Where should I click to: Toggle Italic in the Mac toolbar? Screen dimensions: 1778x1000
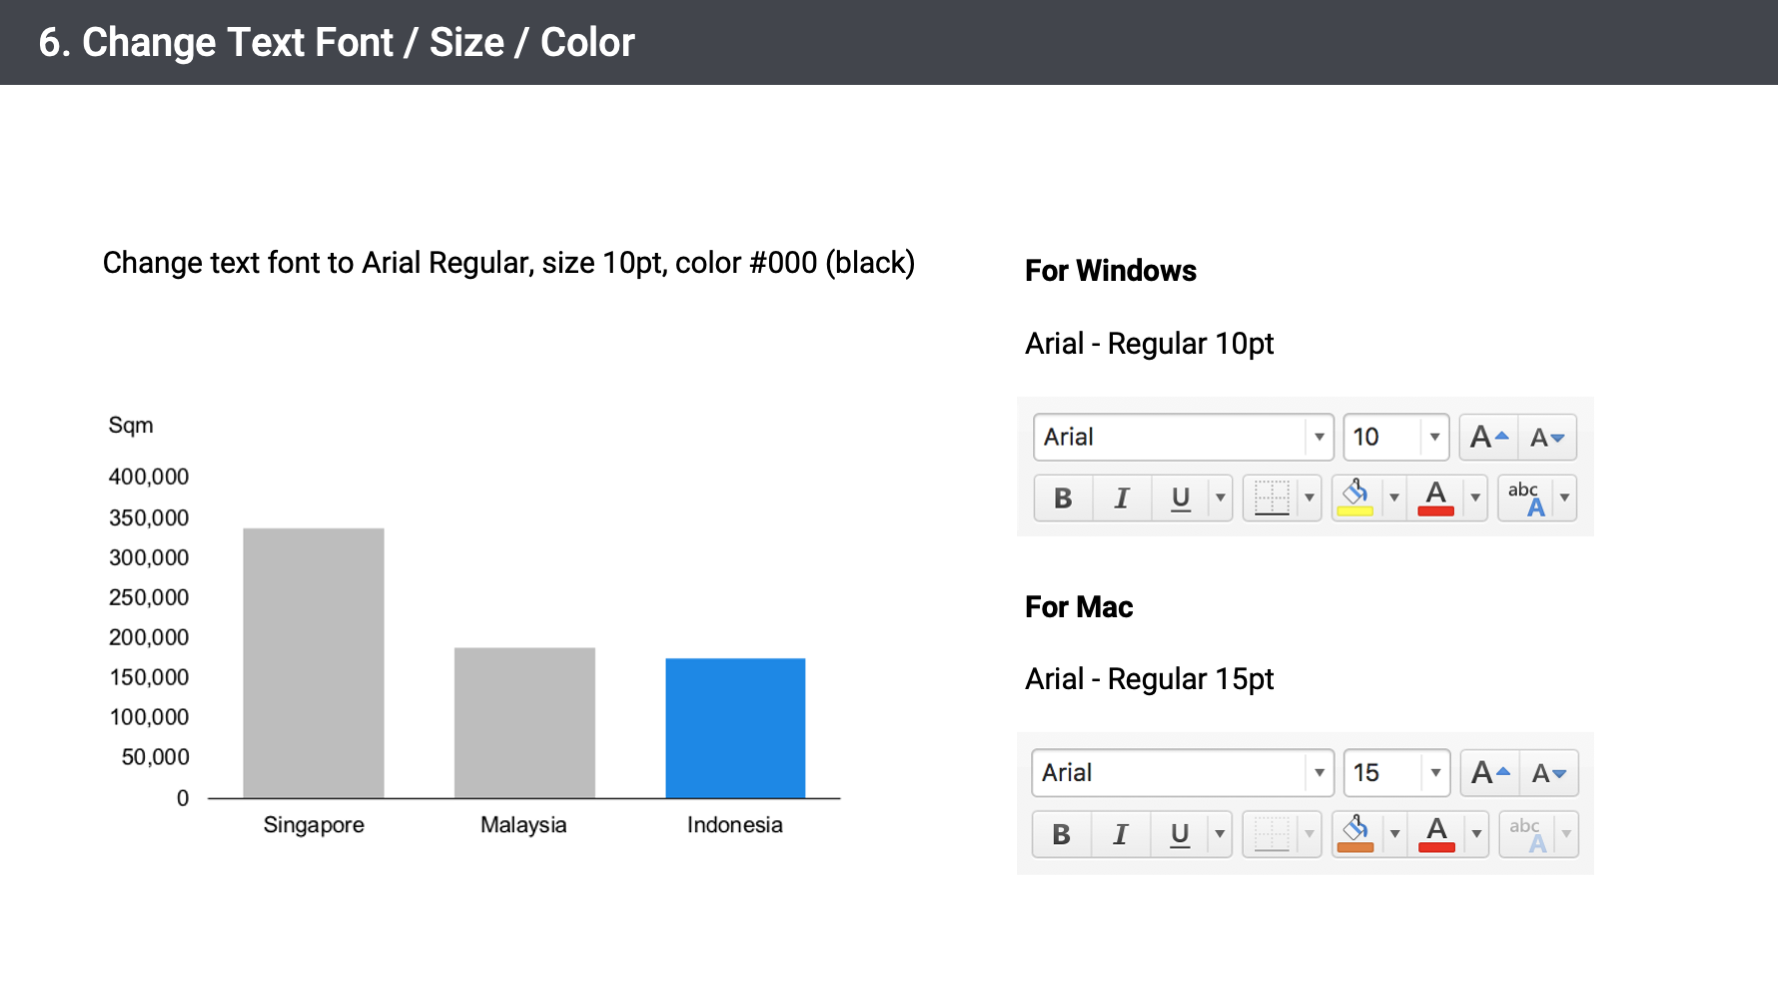(x=1120, y=833)
